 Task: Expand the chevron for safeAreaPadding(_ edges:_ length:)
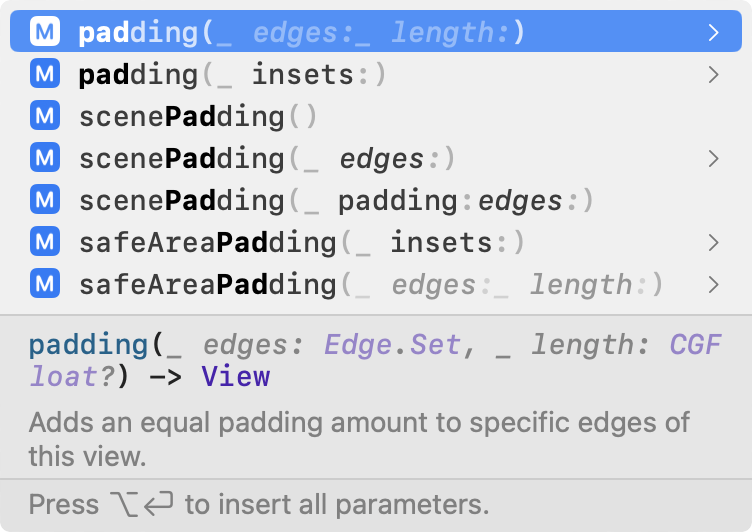pos(713,285)
